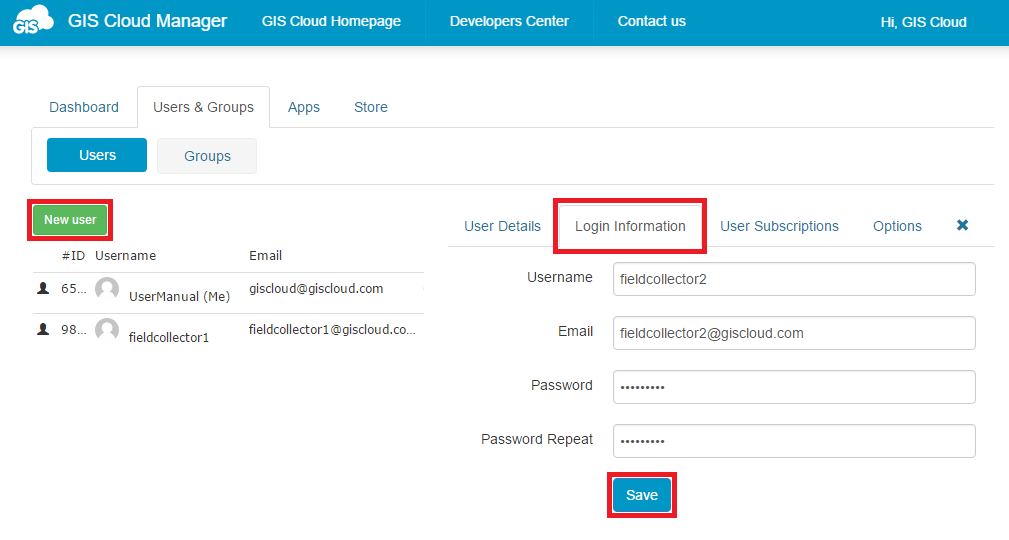
Task: Switch to the Dashboard tab
Action: (84, 107)
